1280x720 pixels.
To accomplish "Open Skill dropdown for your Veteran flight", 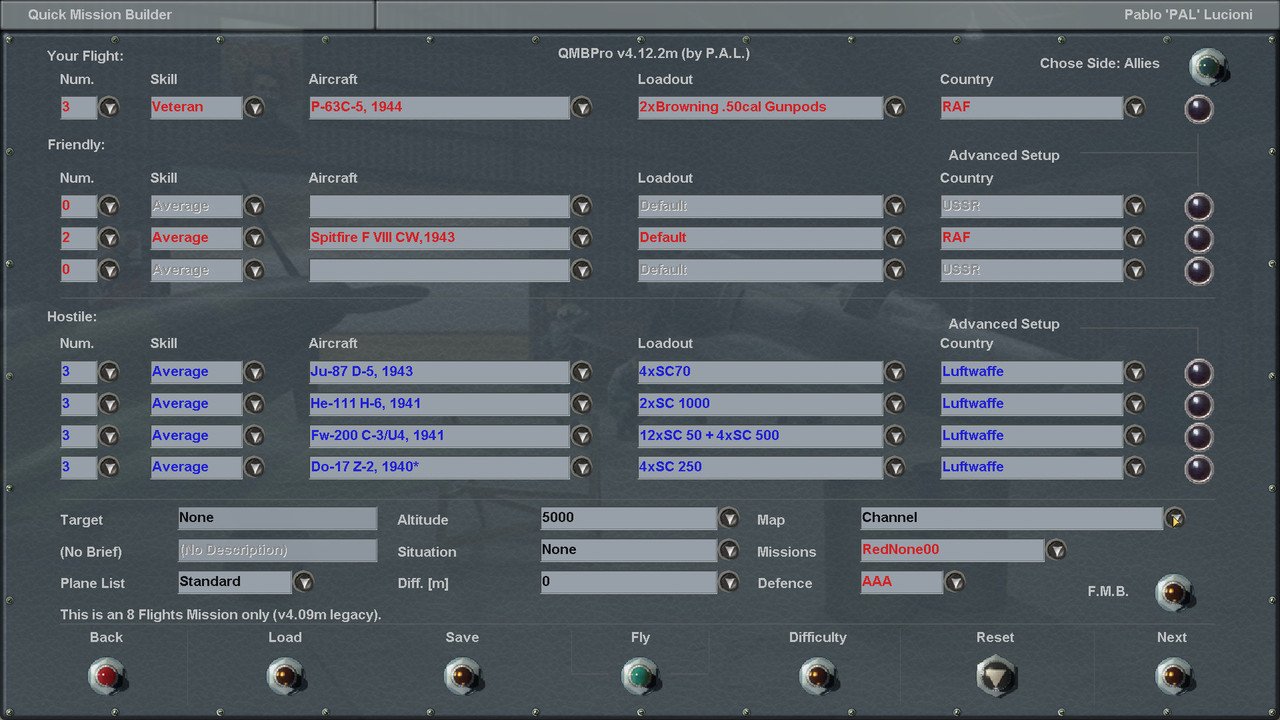I will point(254,108).
